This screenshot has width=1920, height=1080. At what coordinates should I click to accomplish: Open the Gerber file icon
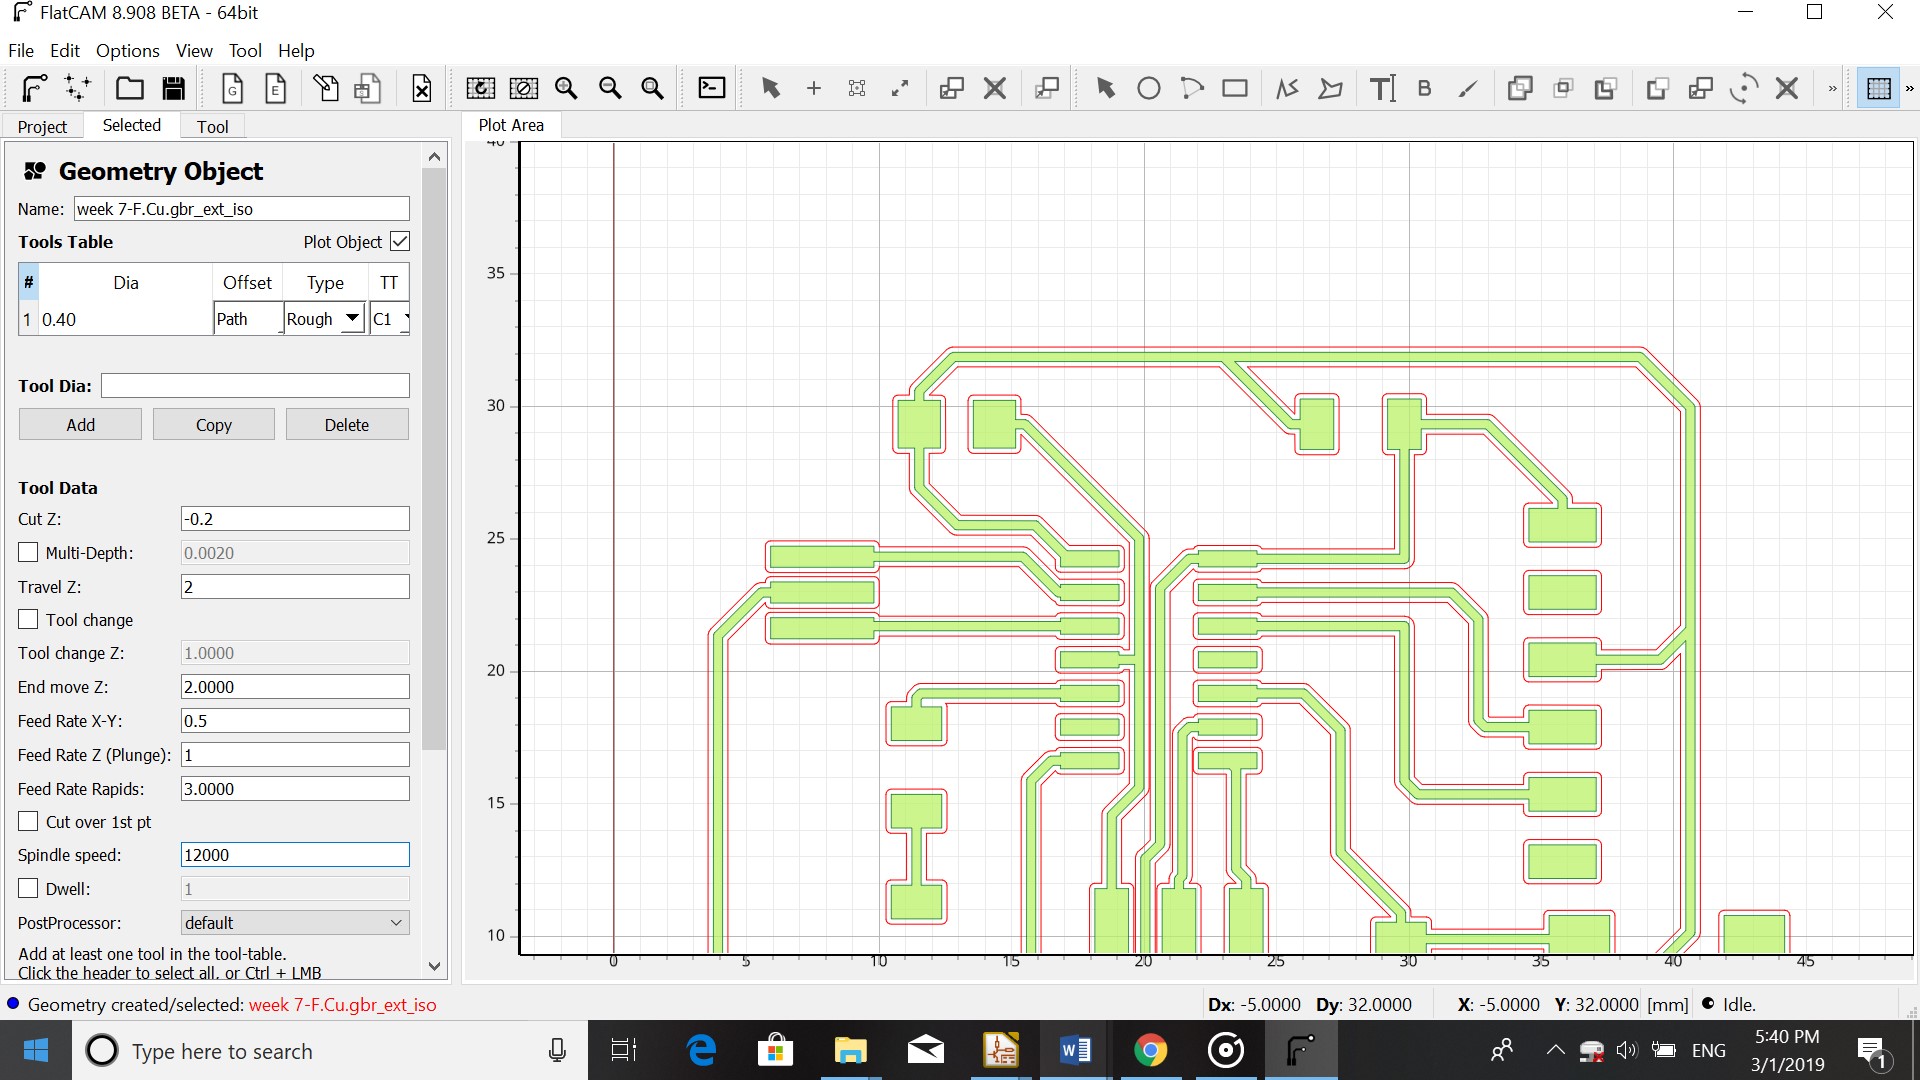click(232, 89)
